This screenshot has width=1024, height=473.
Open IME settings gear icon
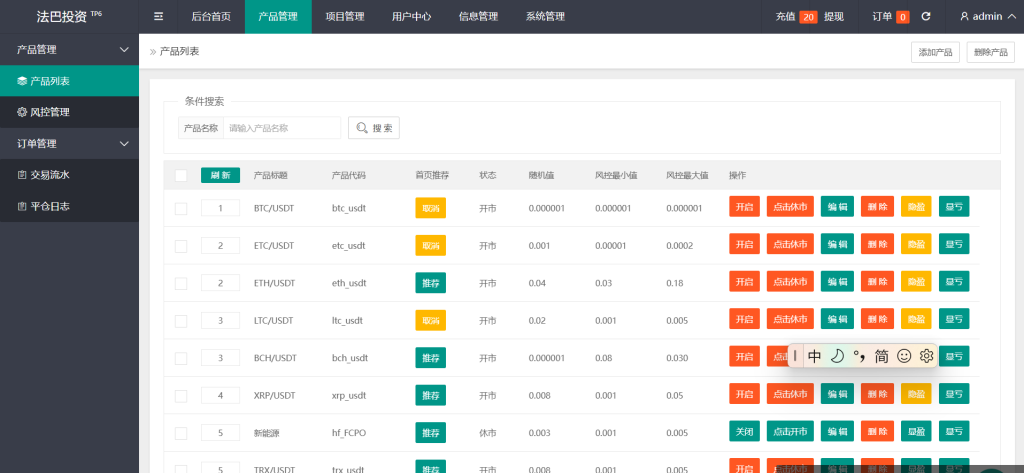927,356
